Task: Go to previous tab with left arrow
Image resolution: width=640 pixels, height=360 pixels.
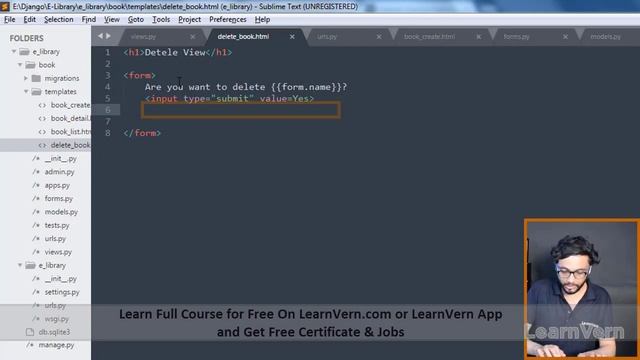Action: 100,36
